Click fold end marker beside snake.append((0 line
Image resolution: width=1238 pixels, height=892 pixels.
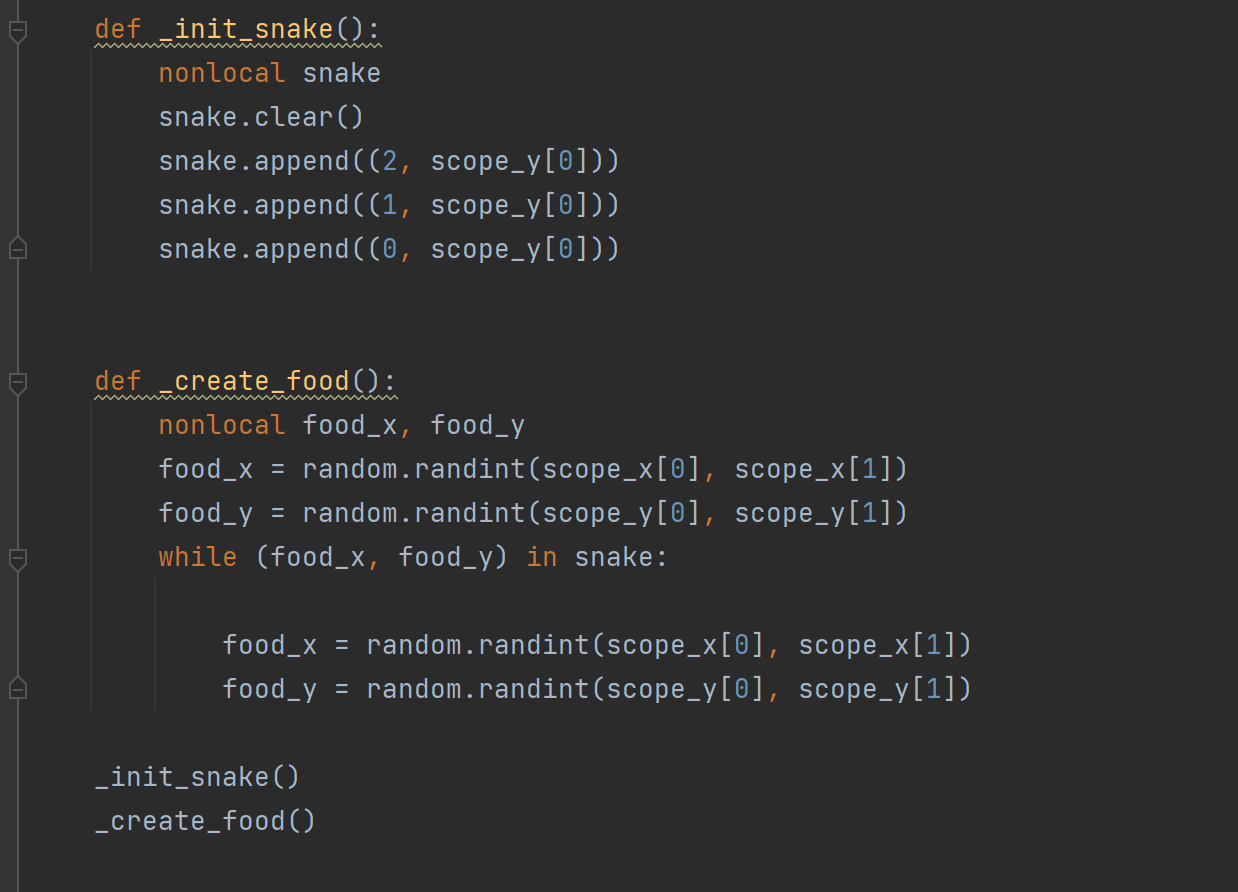pos(17,248)
